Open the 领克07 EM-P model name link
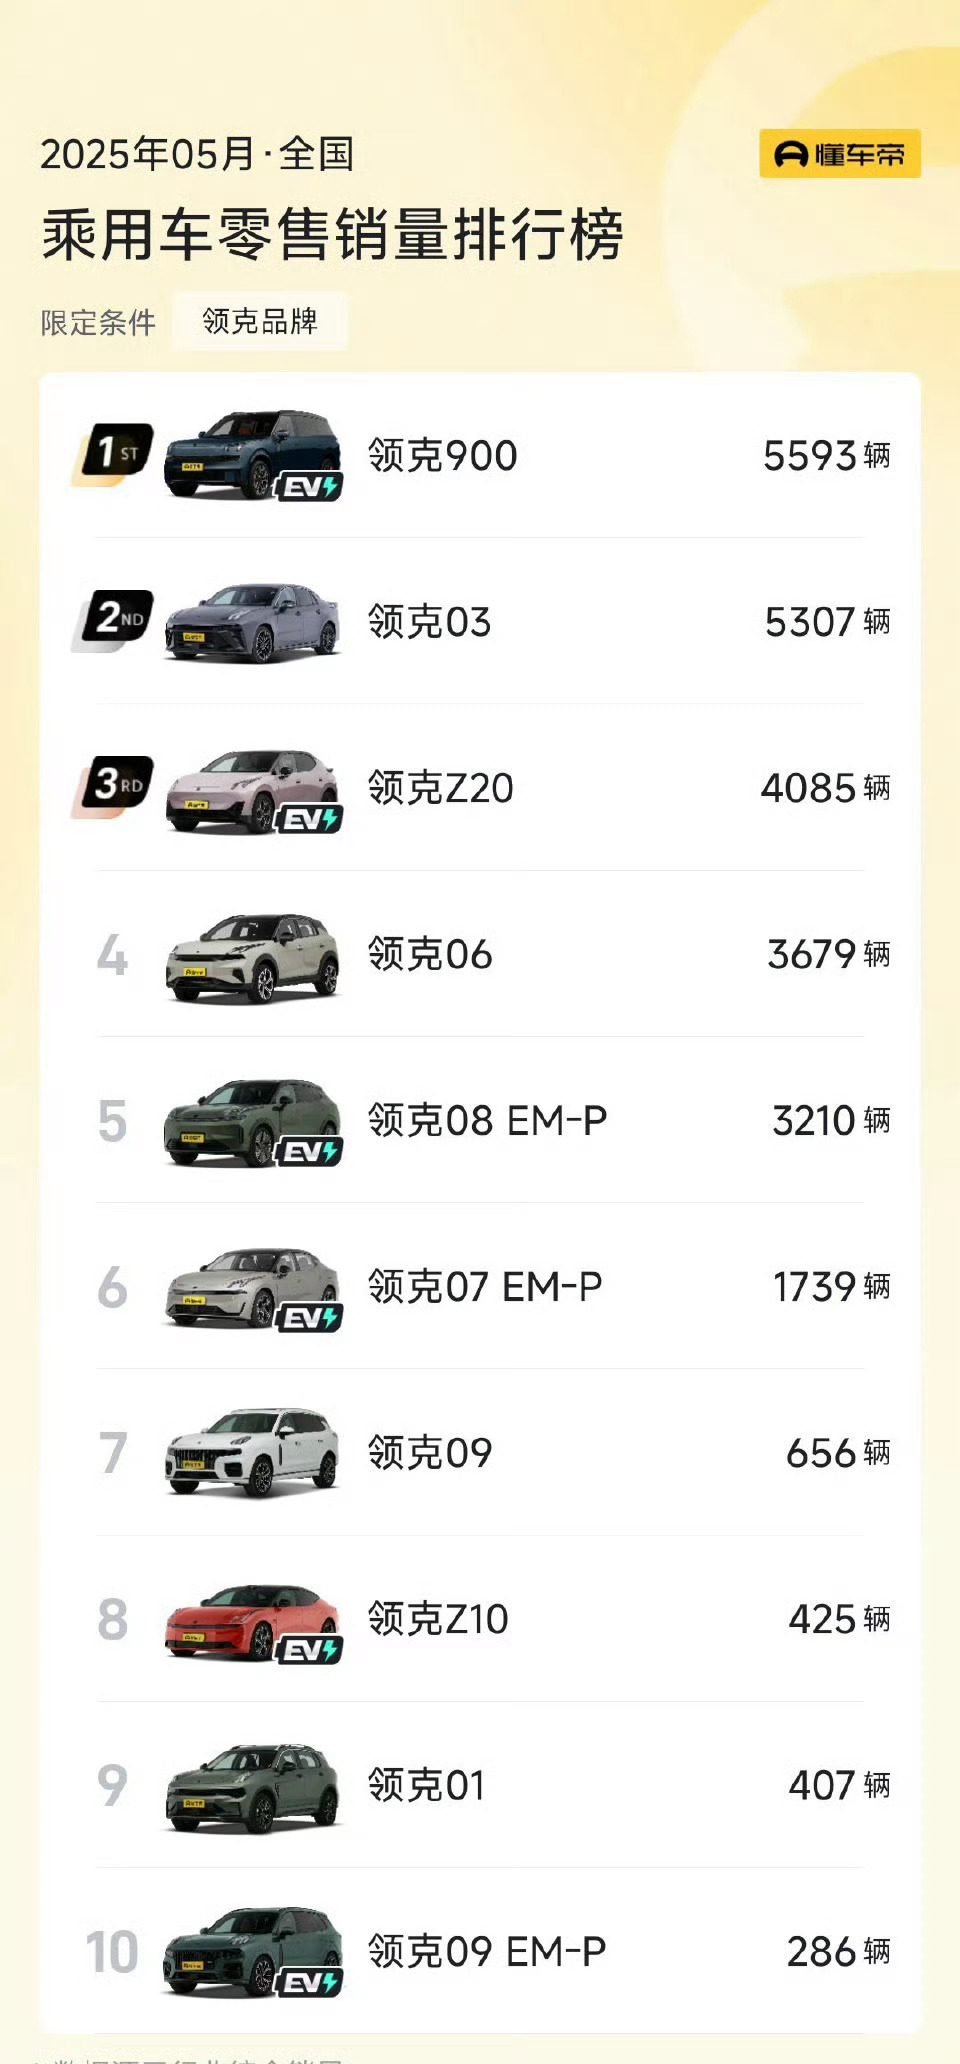This screenshot has height=2064, width=960. tap(485, 1287)
